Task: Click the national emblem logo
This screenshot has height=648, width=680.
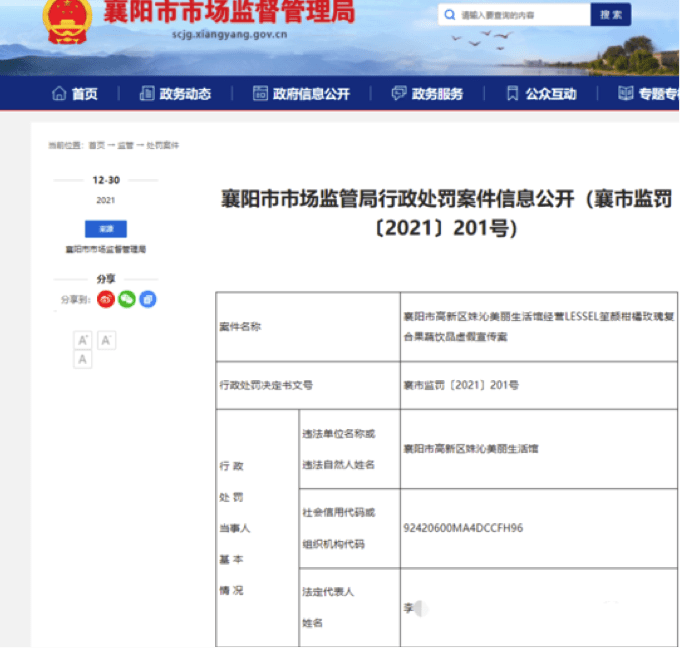Action: click(66, 20)
